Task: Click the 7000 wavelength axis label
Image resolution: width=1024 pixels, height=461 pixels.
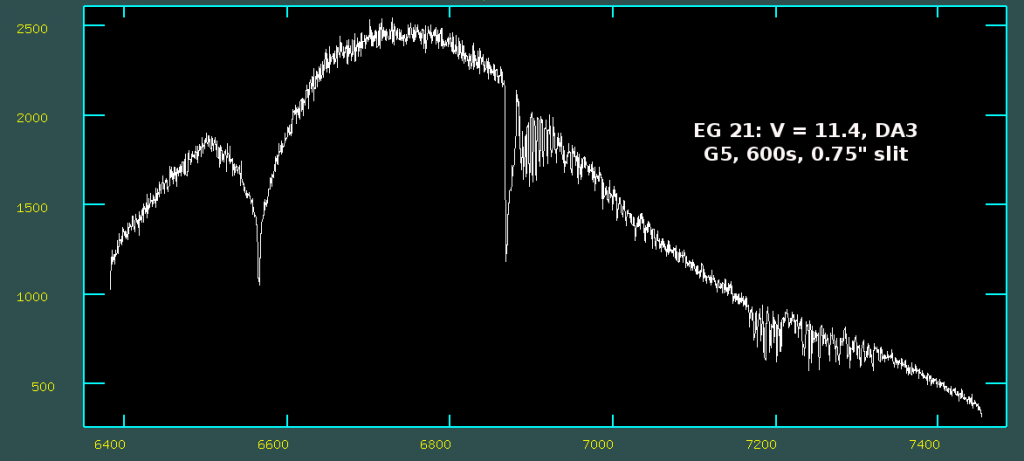Action: (599, 445)
